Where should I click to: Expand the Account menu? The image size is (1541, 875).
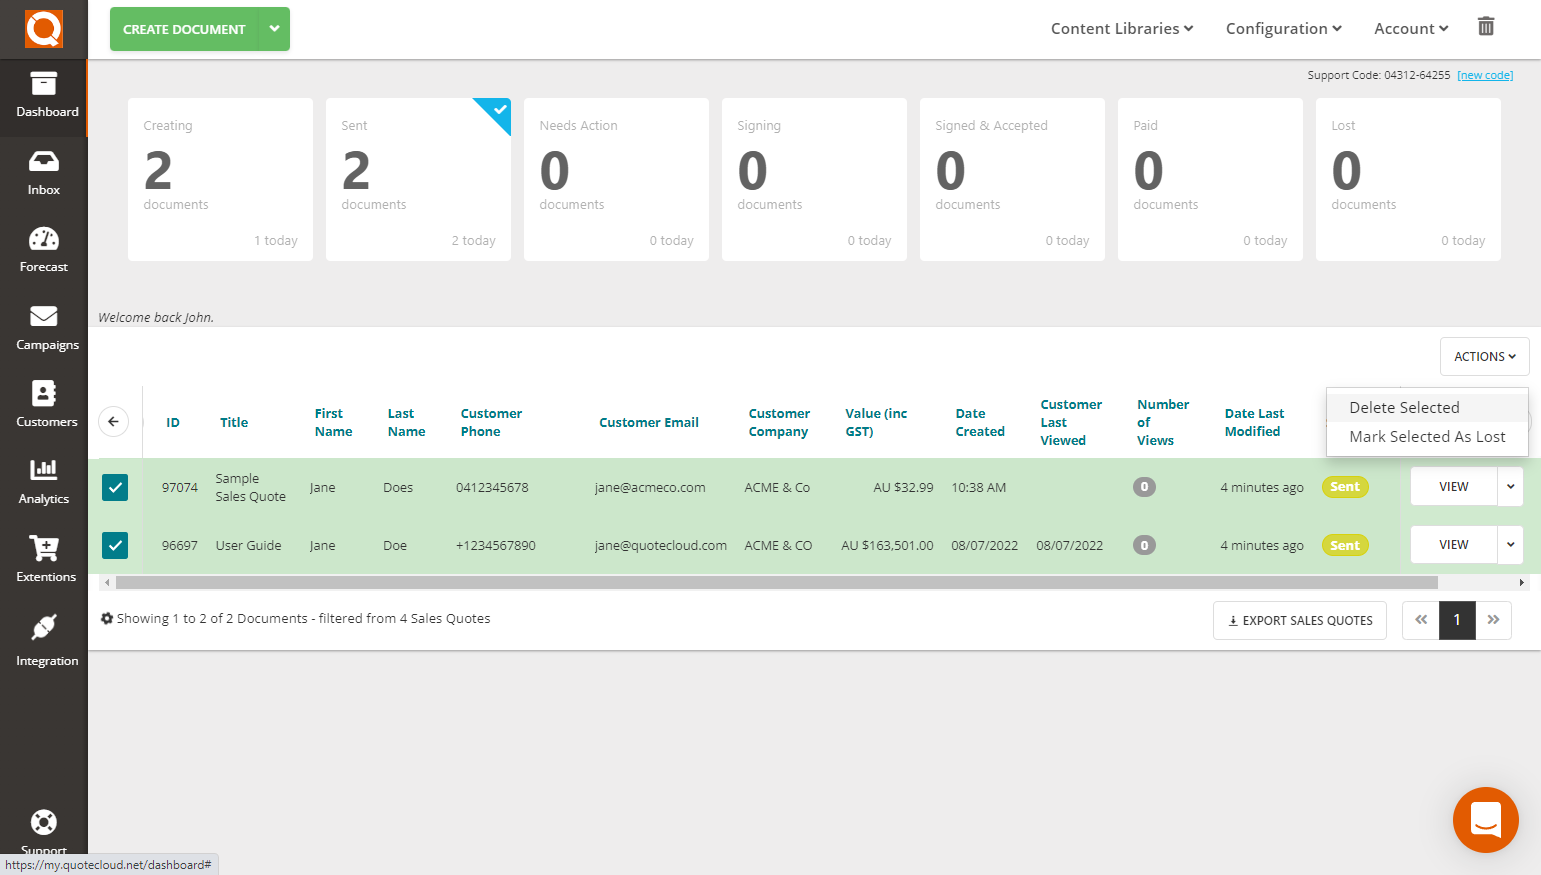point(1410,28)
